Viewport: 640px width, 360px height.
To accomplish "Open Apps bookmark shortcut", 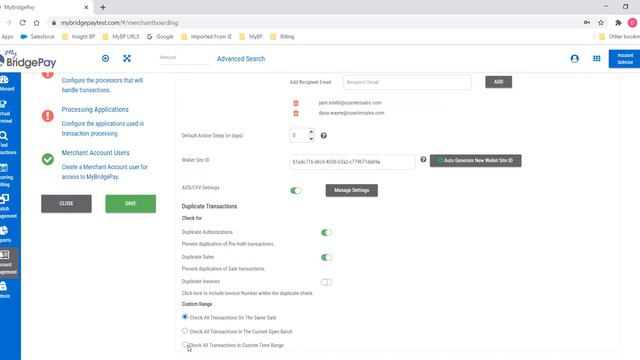I will [x=7, y=37].
